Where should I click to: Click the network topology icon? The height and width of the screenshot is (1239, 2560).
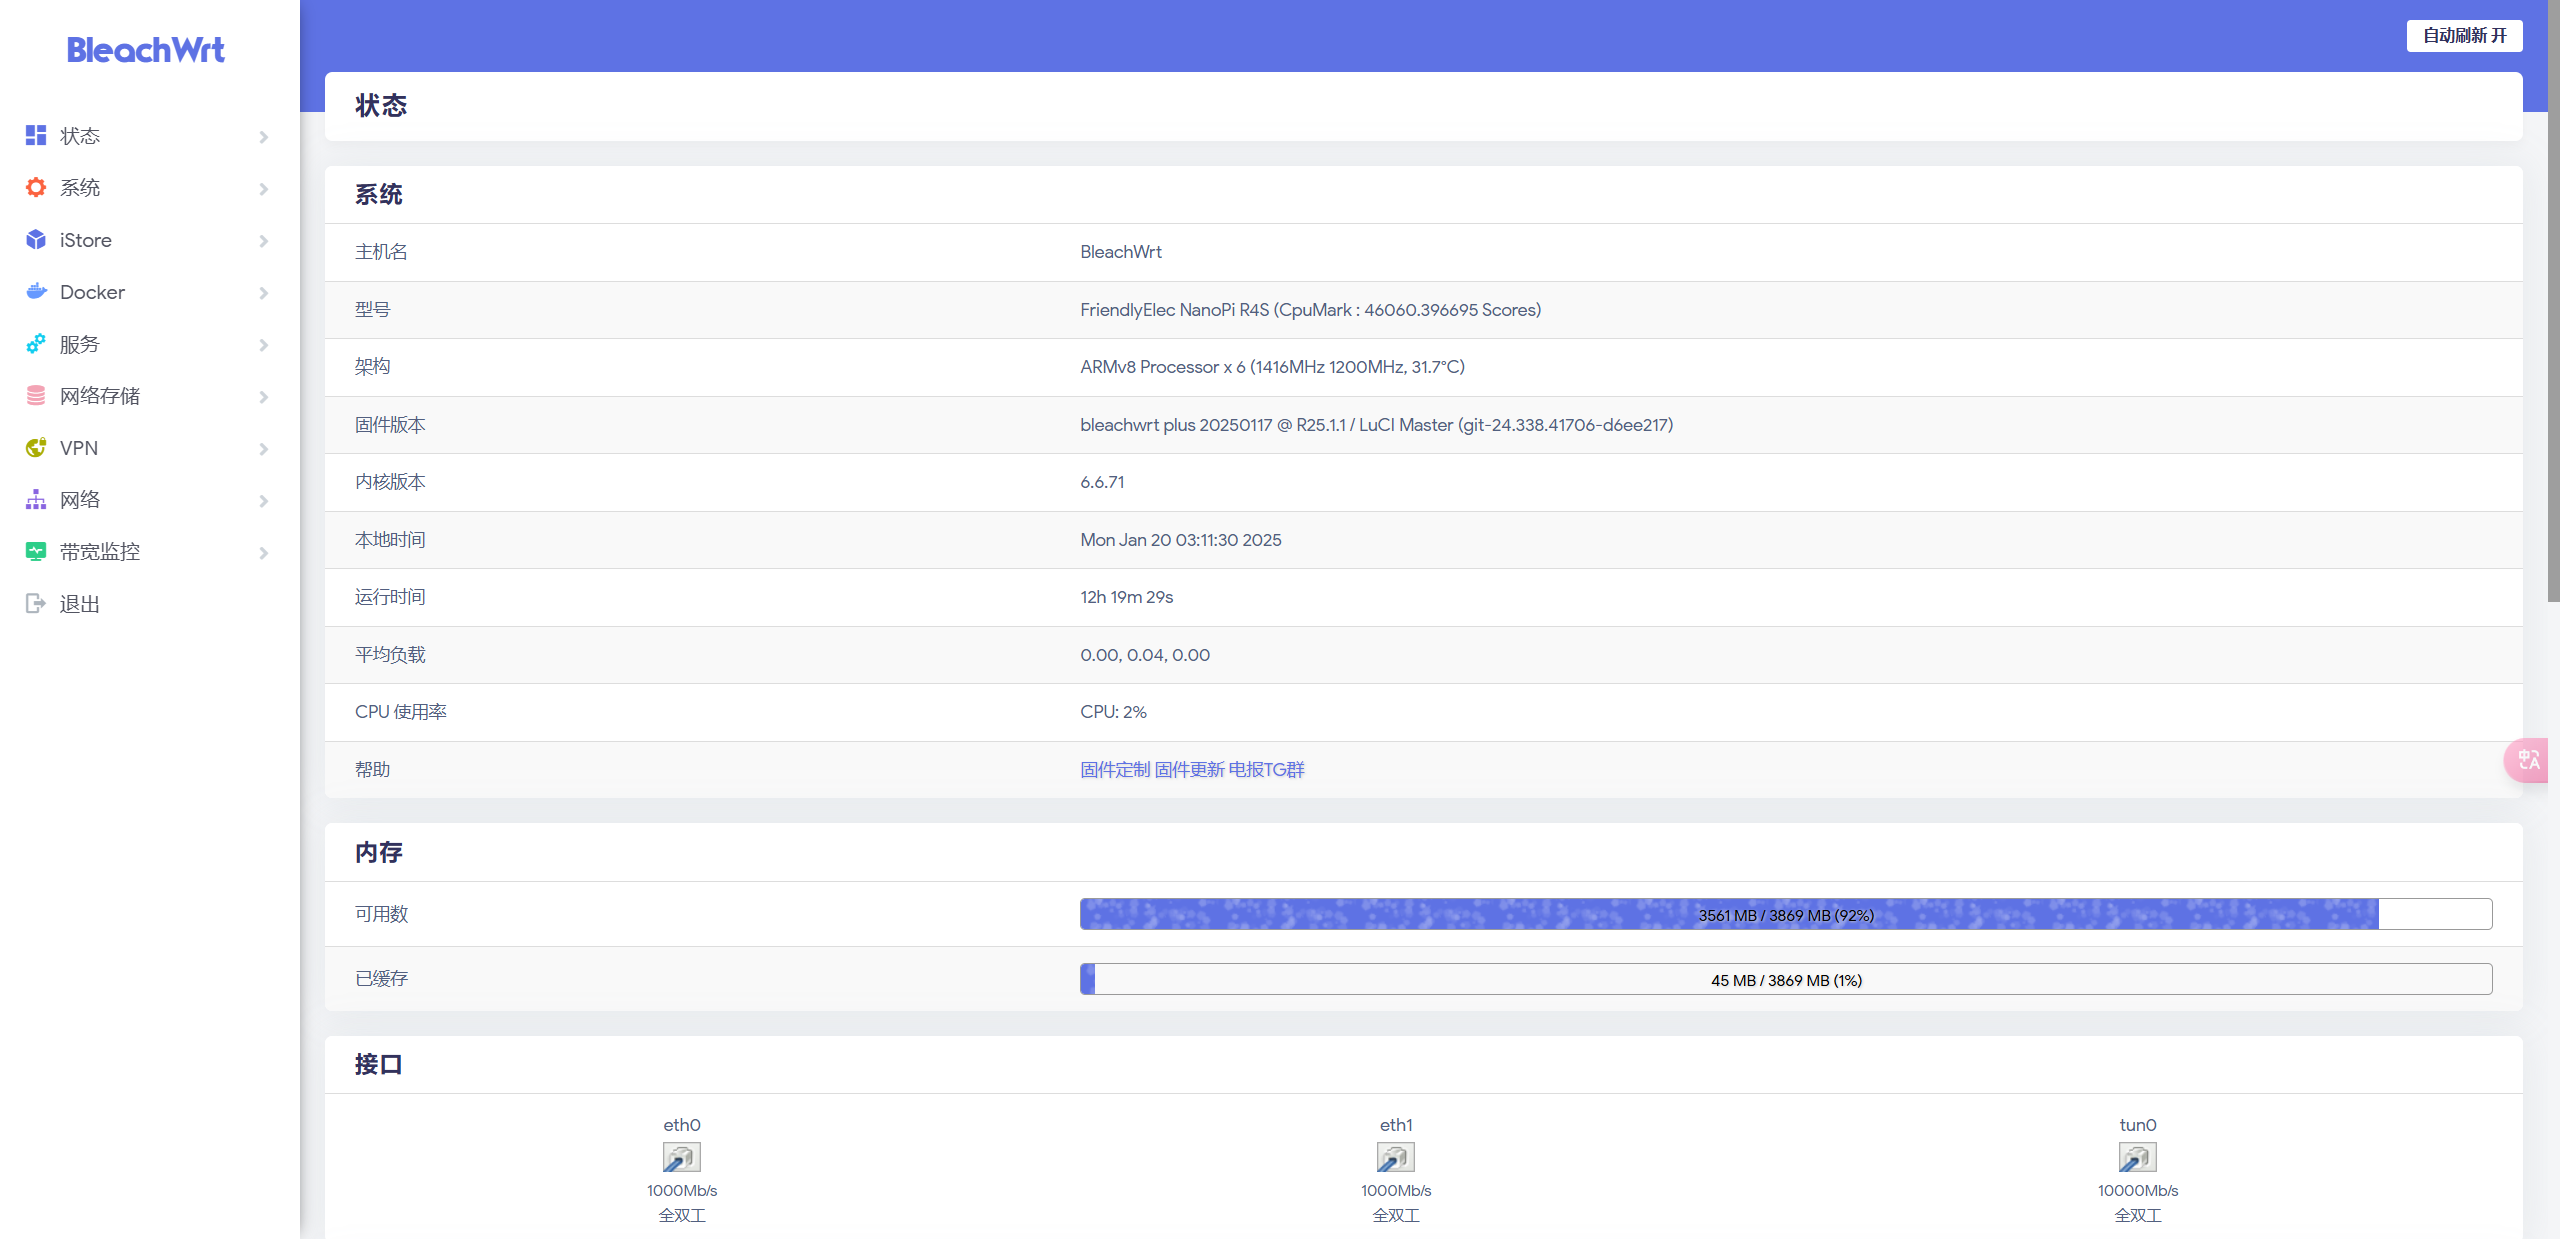tap(36, 499)
